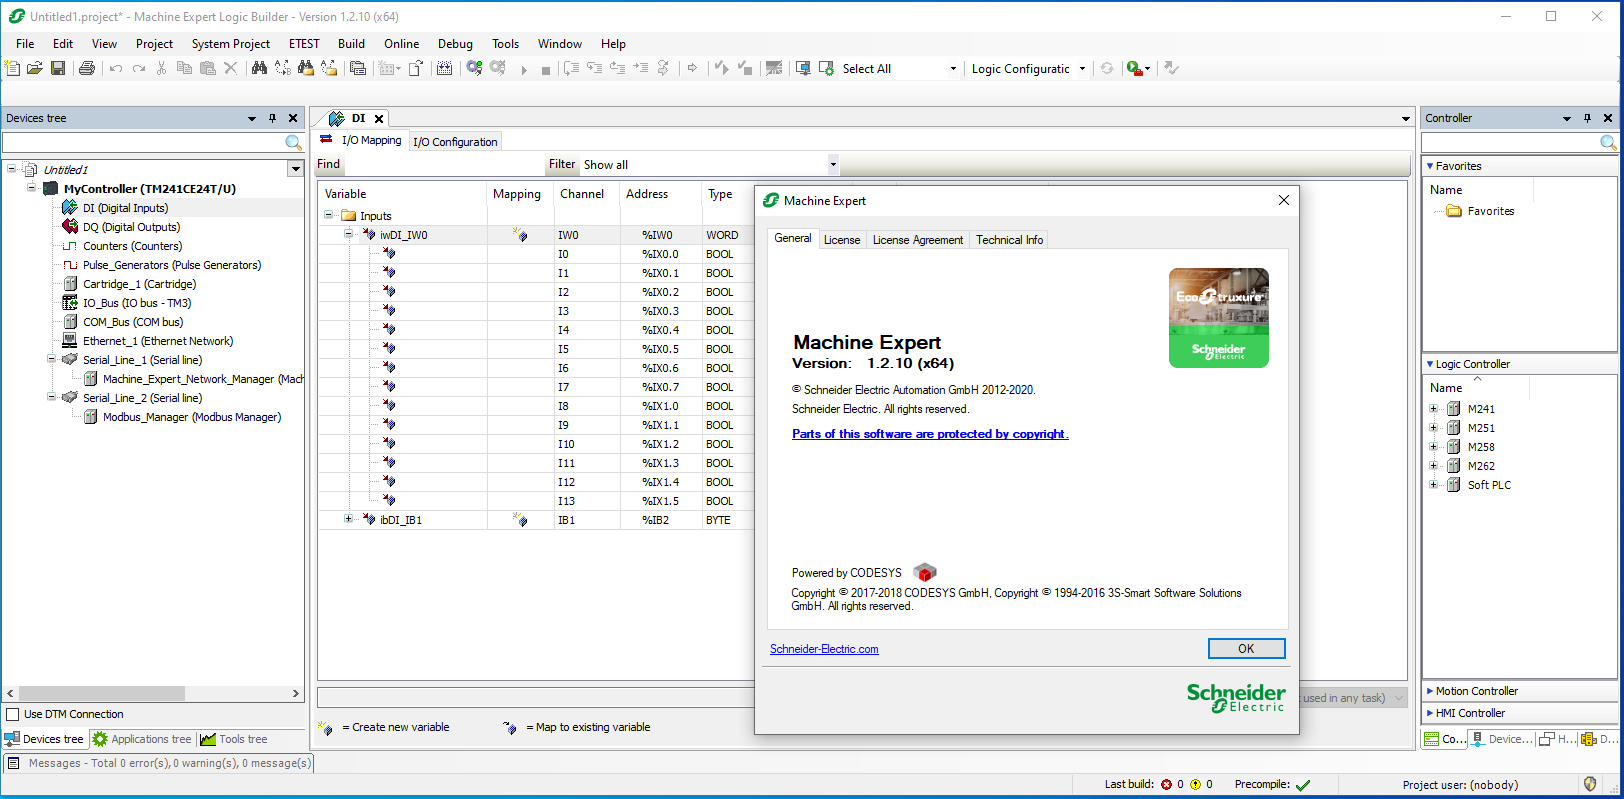This screenshot has width=1624, height=799.
Task: Open the Untitled1 dropdown arrow in Devices tree
Action: (295, 169)
